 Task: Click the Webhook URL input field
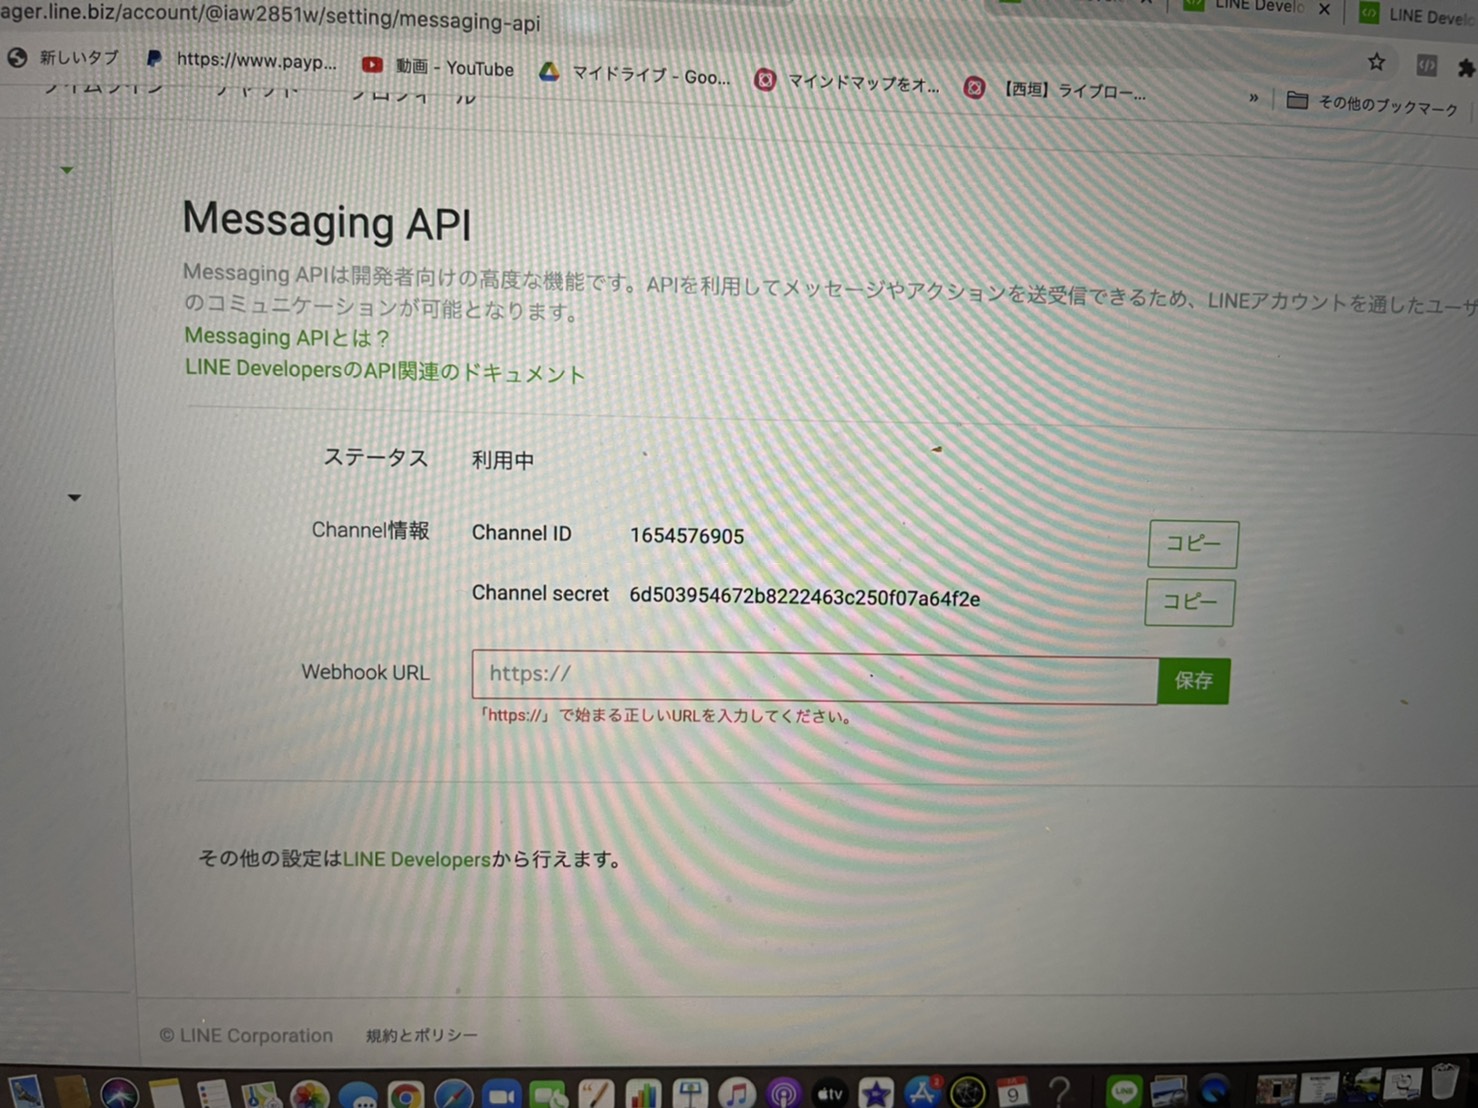[815, 677]
